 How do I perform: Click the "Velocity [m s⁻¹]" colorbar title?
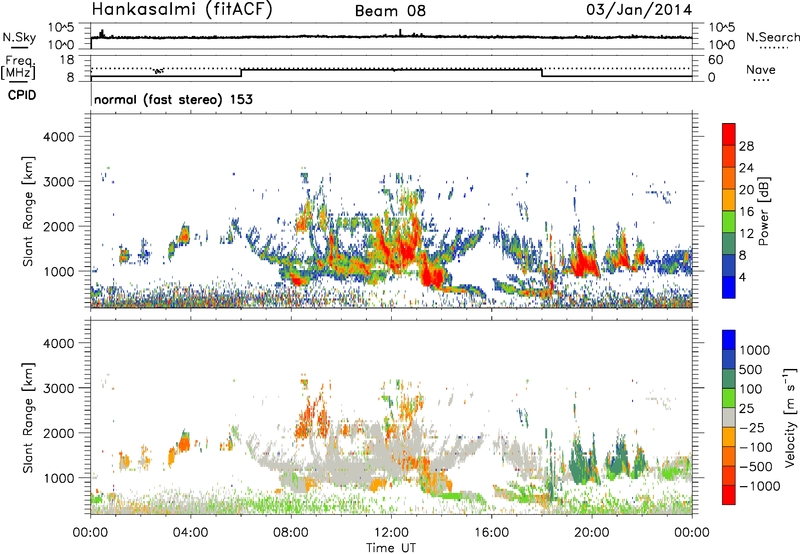click(x=790, y=417)
